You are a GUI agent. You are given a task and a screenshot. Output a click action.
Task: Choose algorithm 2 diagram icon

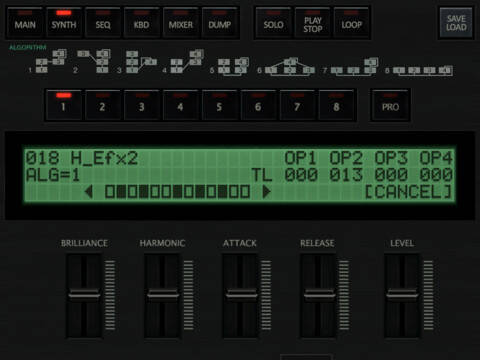93,62
